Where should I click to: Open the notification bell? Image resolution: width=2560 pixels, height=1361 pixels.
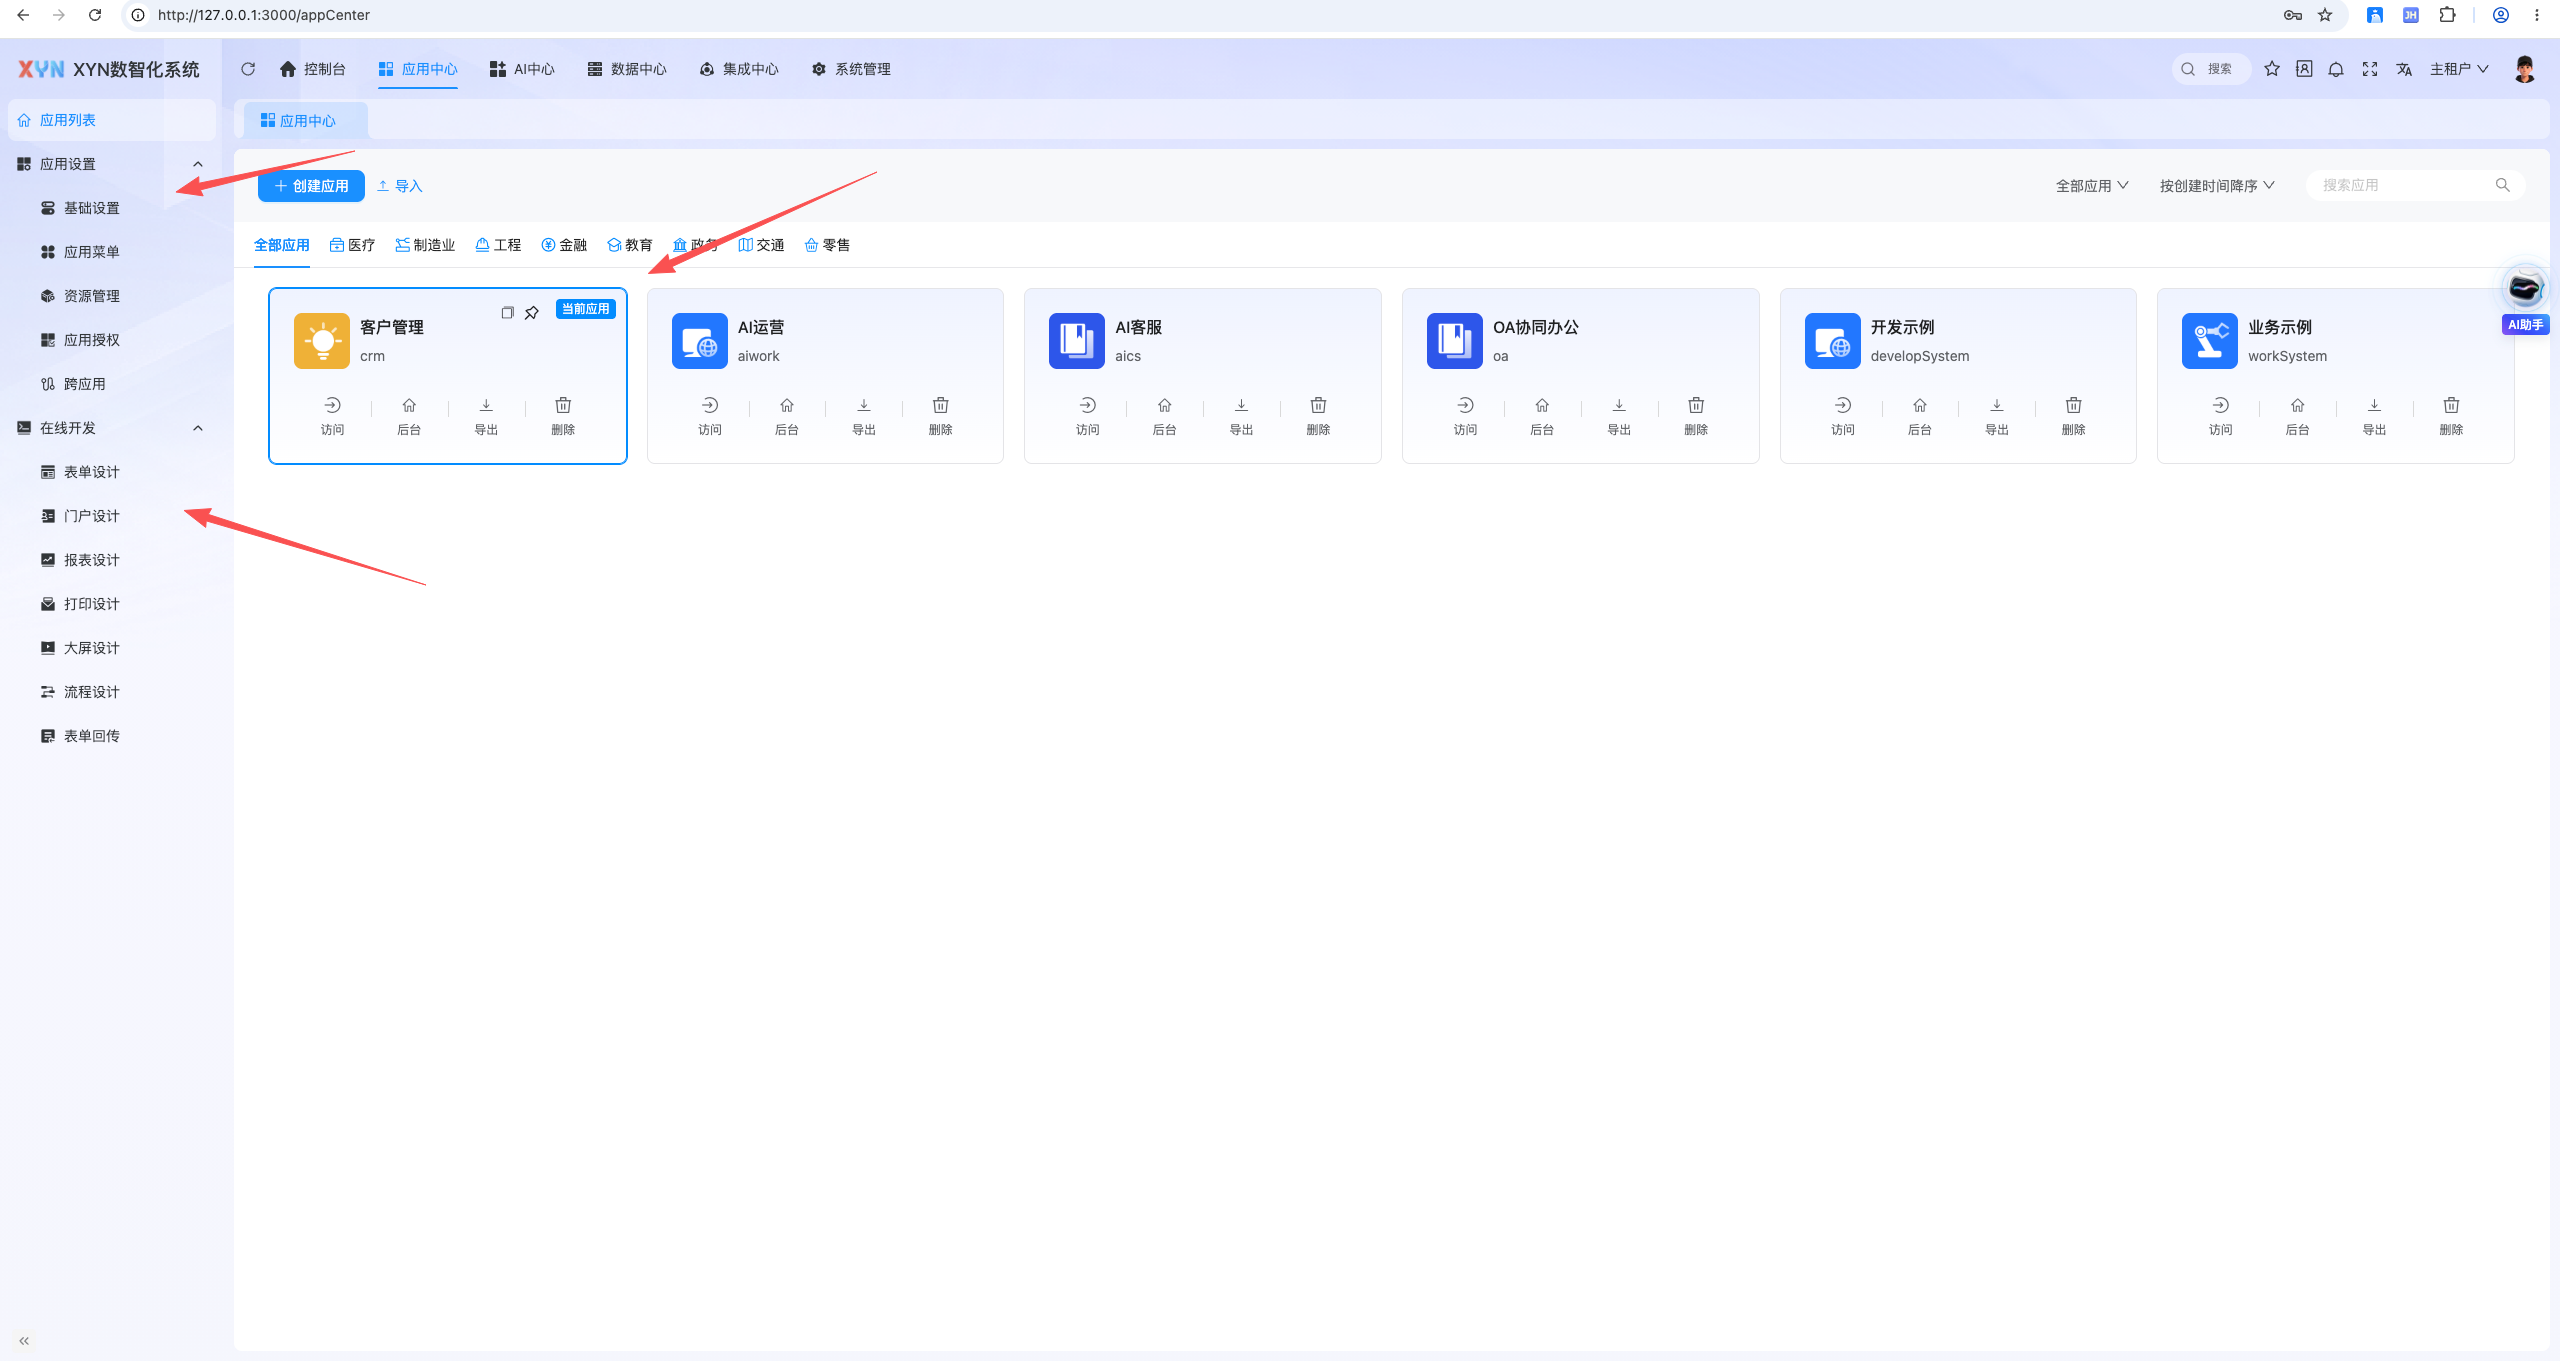(x=2336, y=69)
